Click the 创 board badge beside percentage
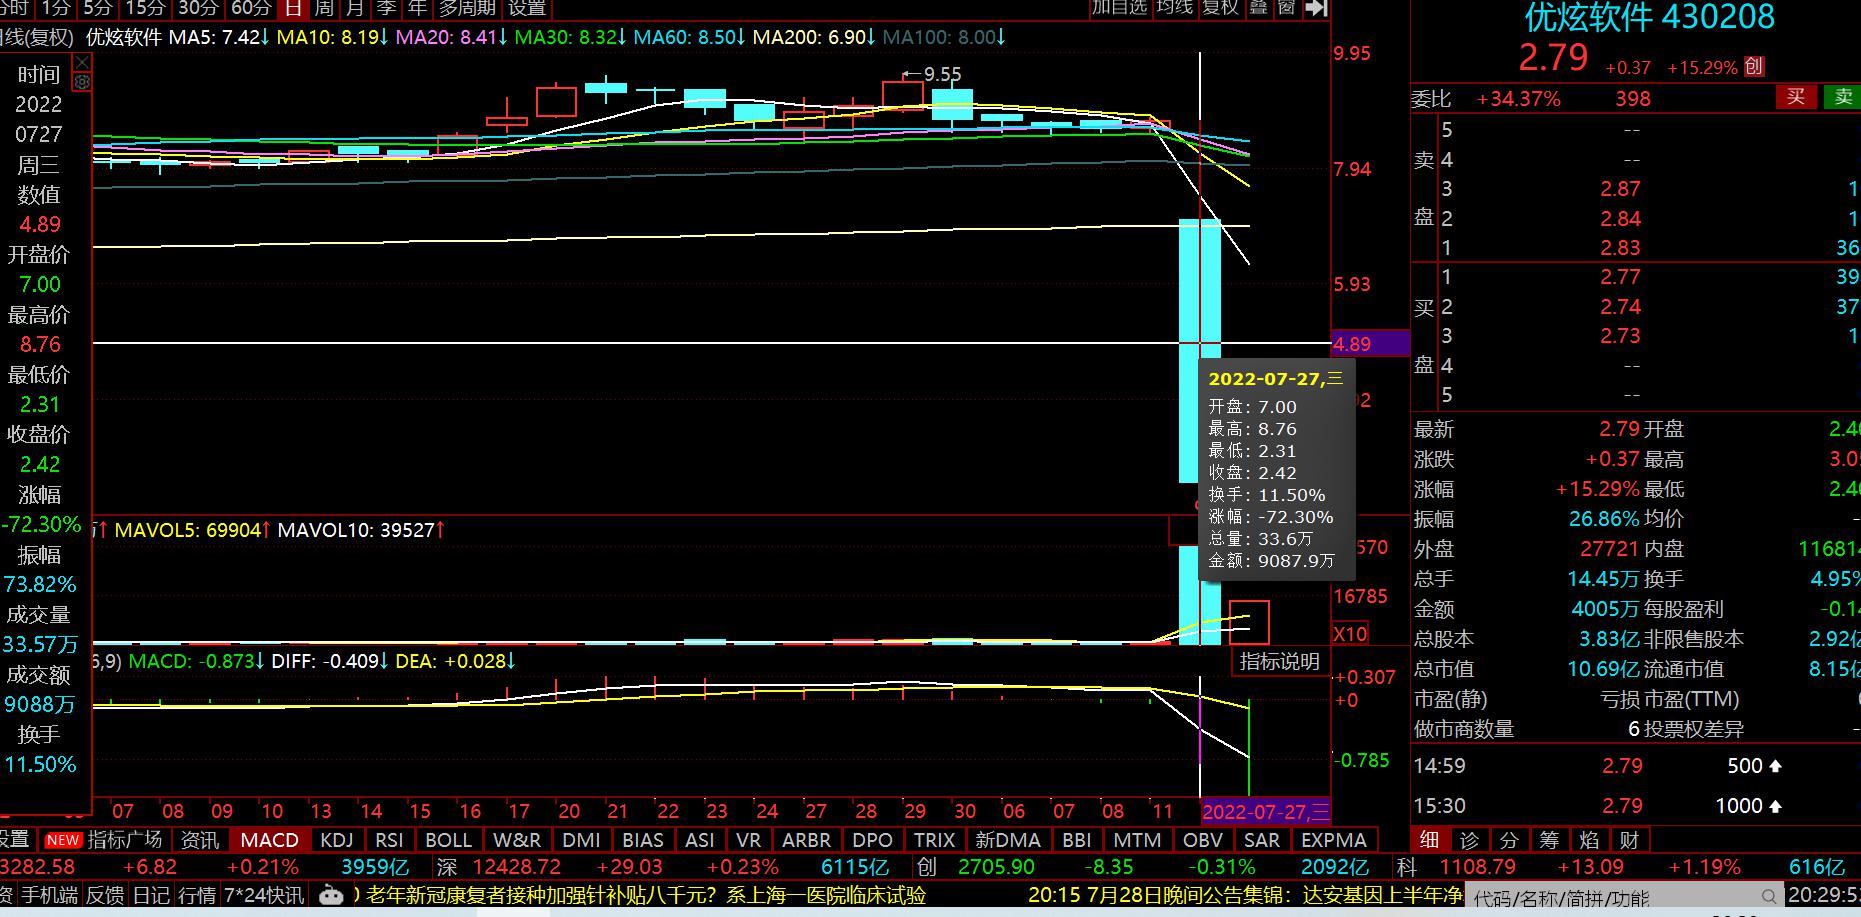This screenshot has height=917, width=1861. [1754, 66]
